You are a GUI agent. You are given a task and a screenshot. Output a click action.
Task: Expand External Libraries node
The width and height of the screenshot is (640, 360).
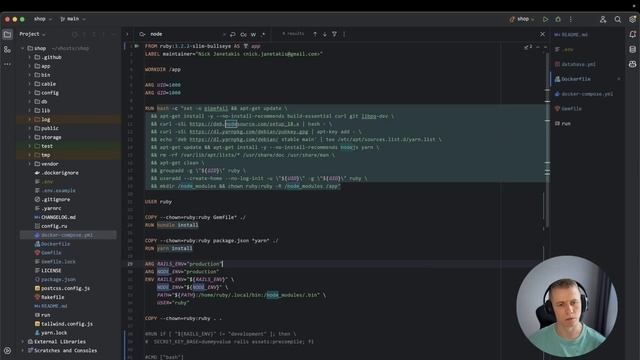tap(22, 342)
